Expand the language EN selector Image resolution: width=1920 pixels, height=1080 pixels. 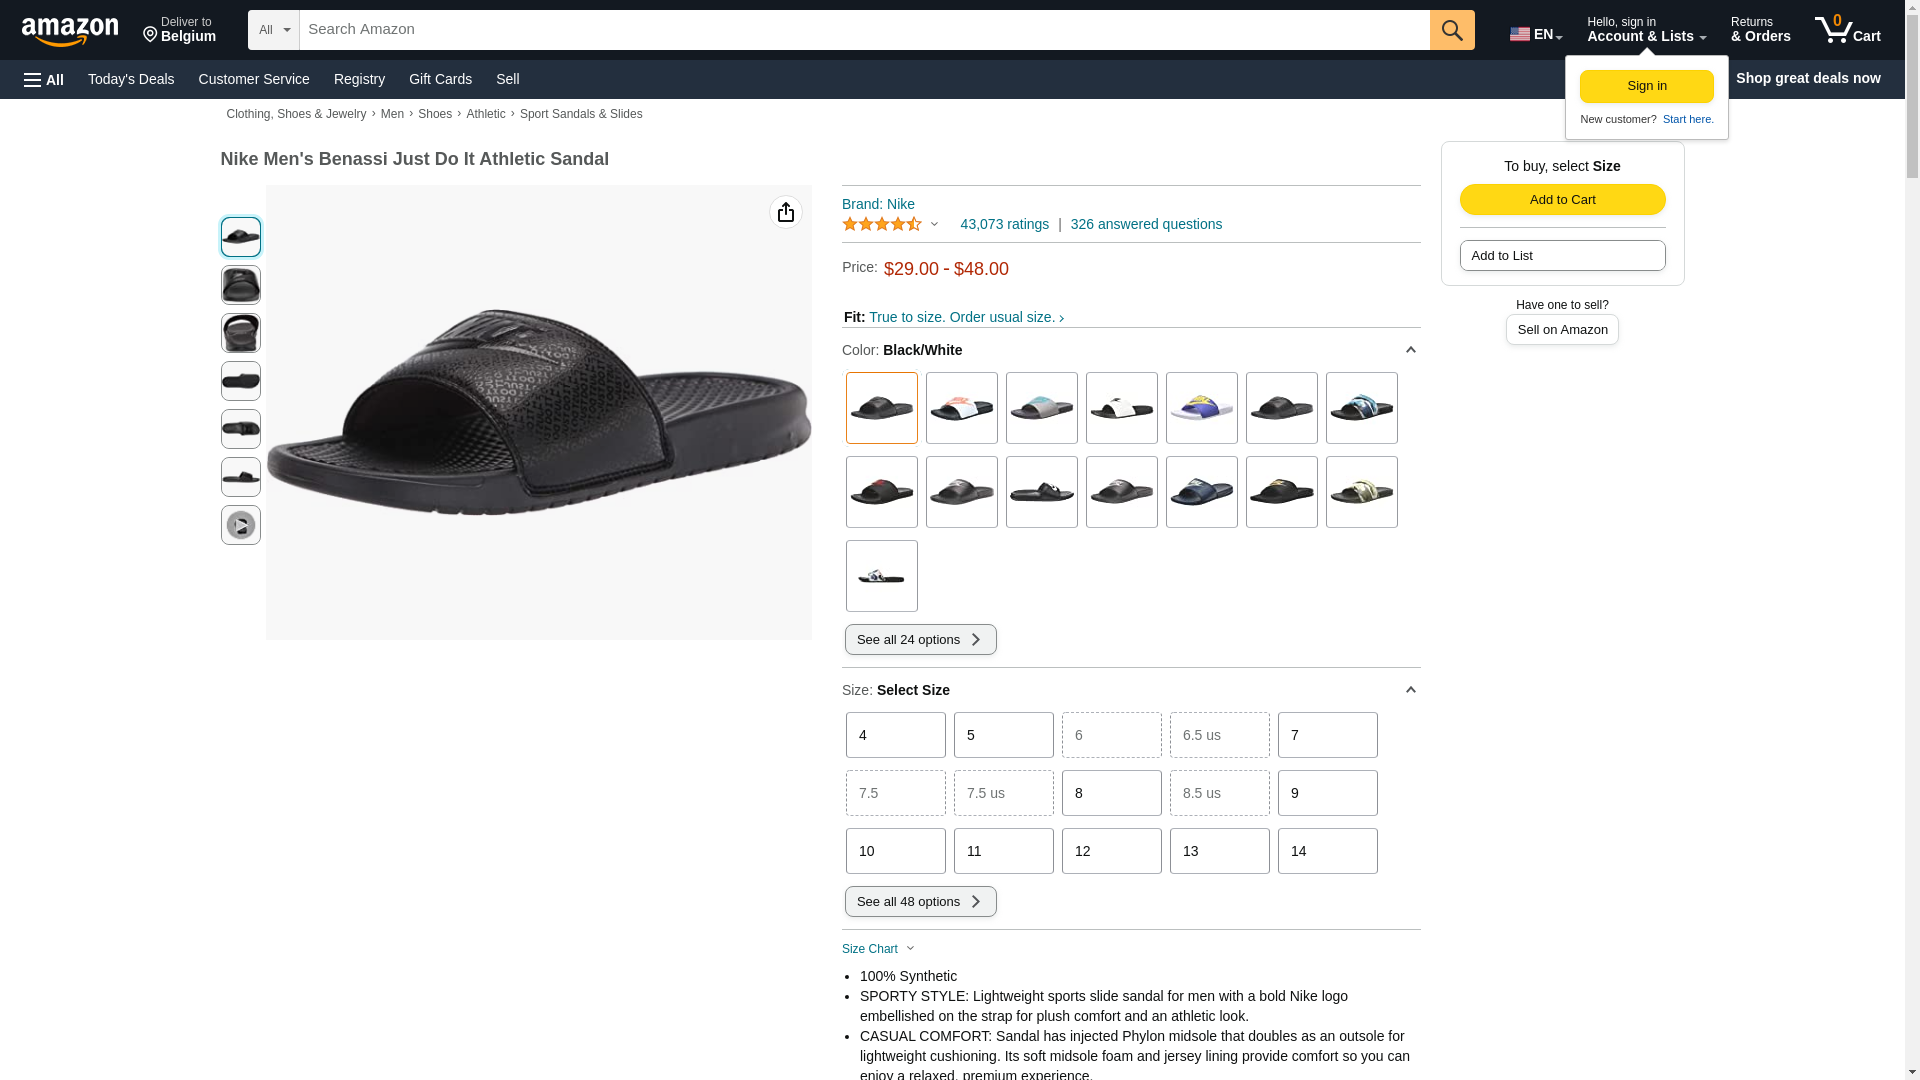(1535, 34)
